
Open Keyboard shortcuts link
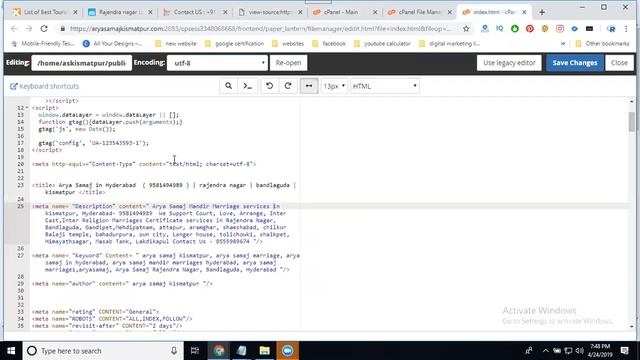[x=44, y=86]
